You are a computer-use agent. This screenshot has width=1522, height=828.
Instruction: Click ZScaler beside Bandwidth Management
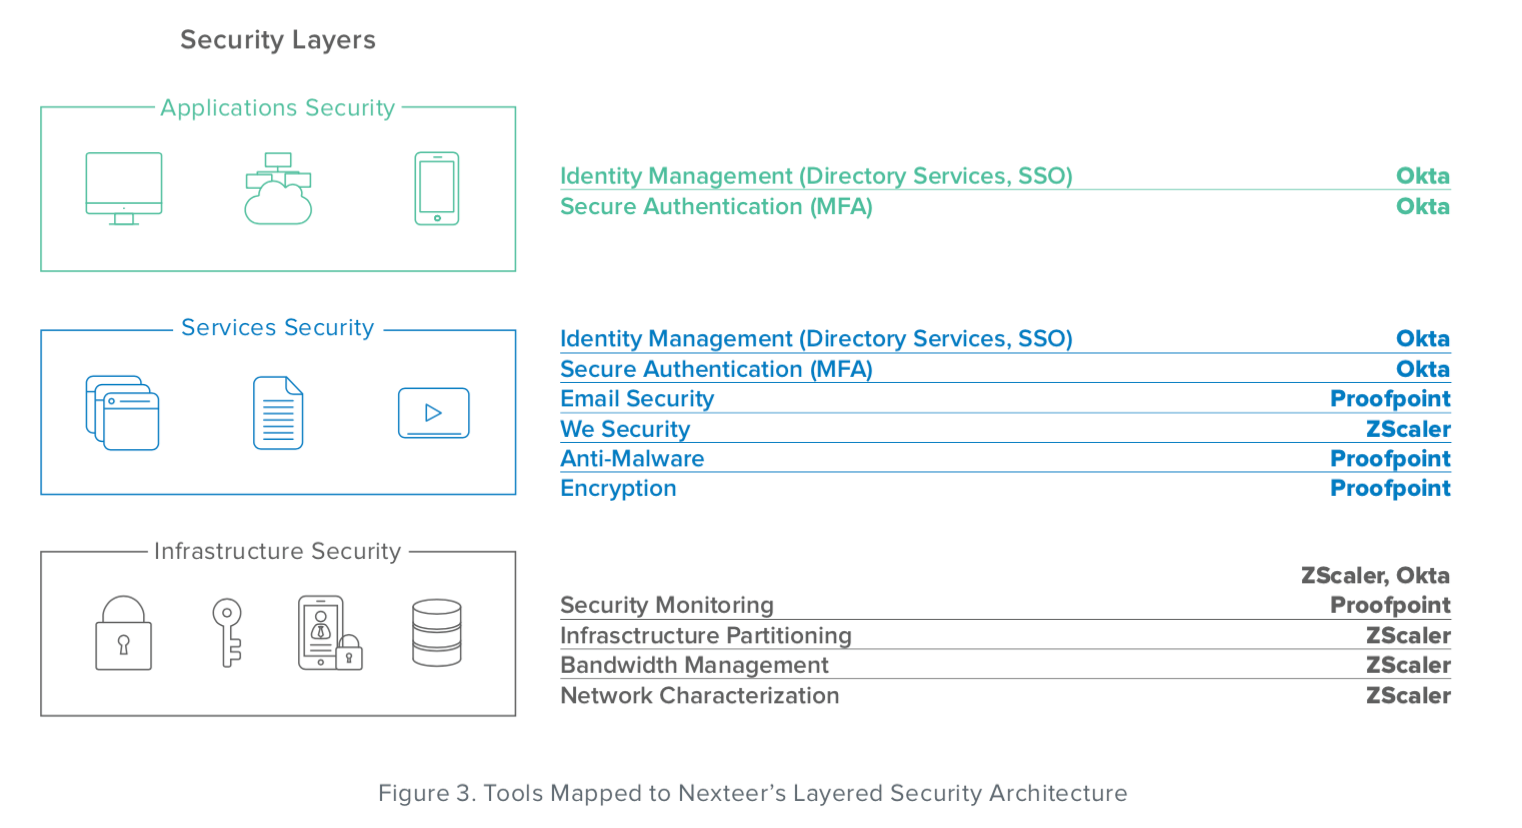[1408, 665]
